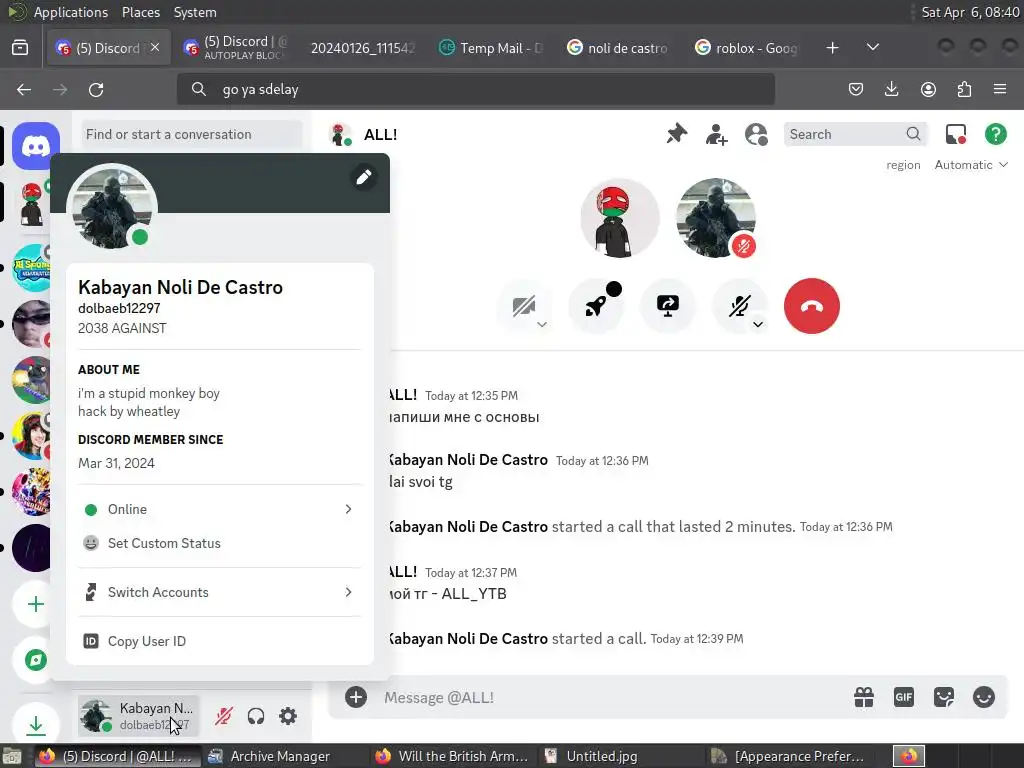Open emoji picker smiley
This screenshot has height=768, width=1024.
click(984, 697)
